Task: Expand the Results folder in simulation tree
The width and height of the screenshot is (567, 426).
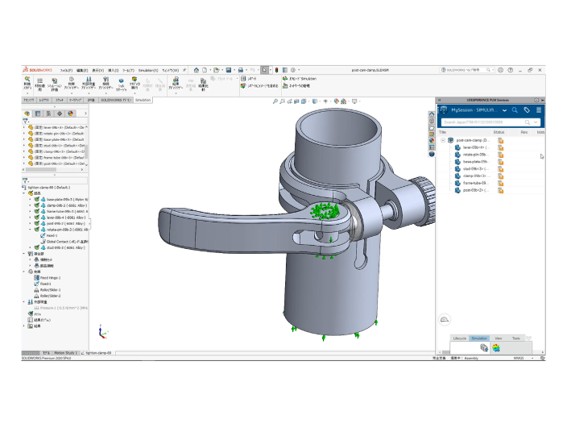Action: tap(25, 326)
